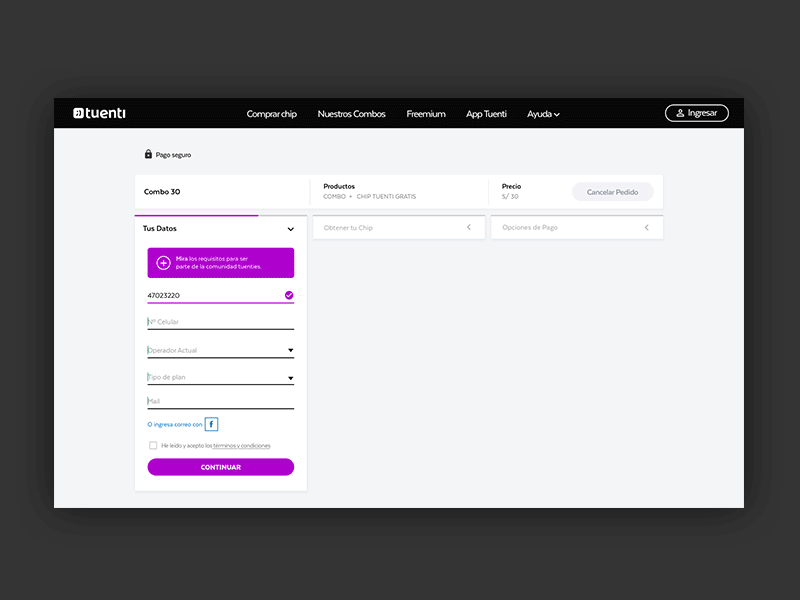The width and height of the screenshot is (800, 600).
Task: Open the Nuestros Combos menu item
Action: click(x=351, y=114)
